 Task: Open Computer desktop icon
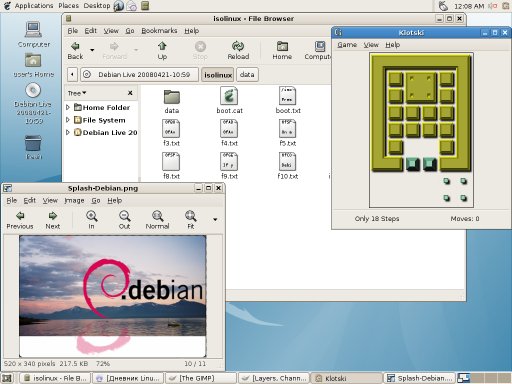(x=34, y=35)
